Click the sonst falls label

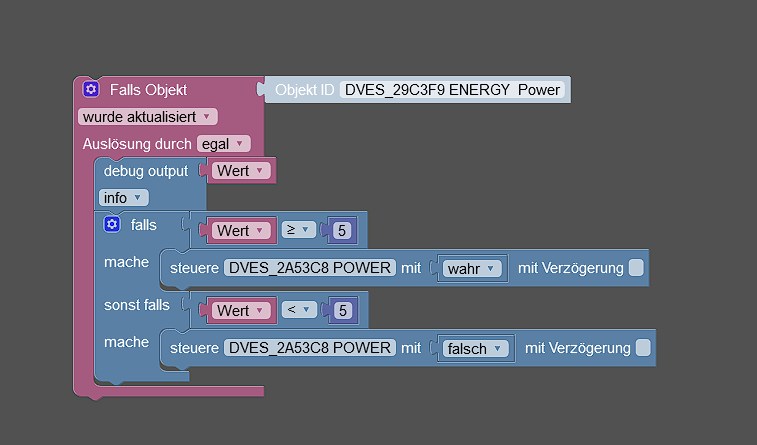click(137, 305)
